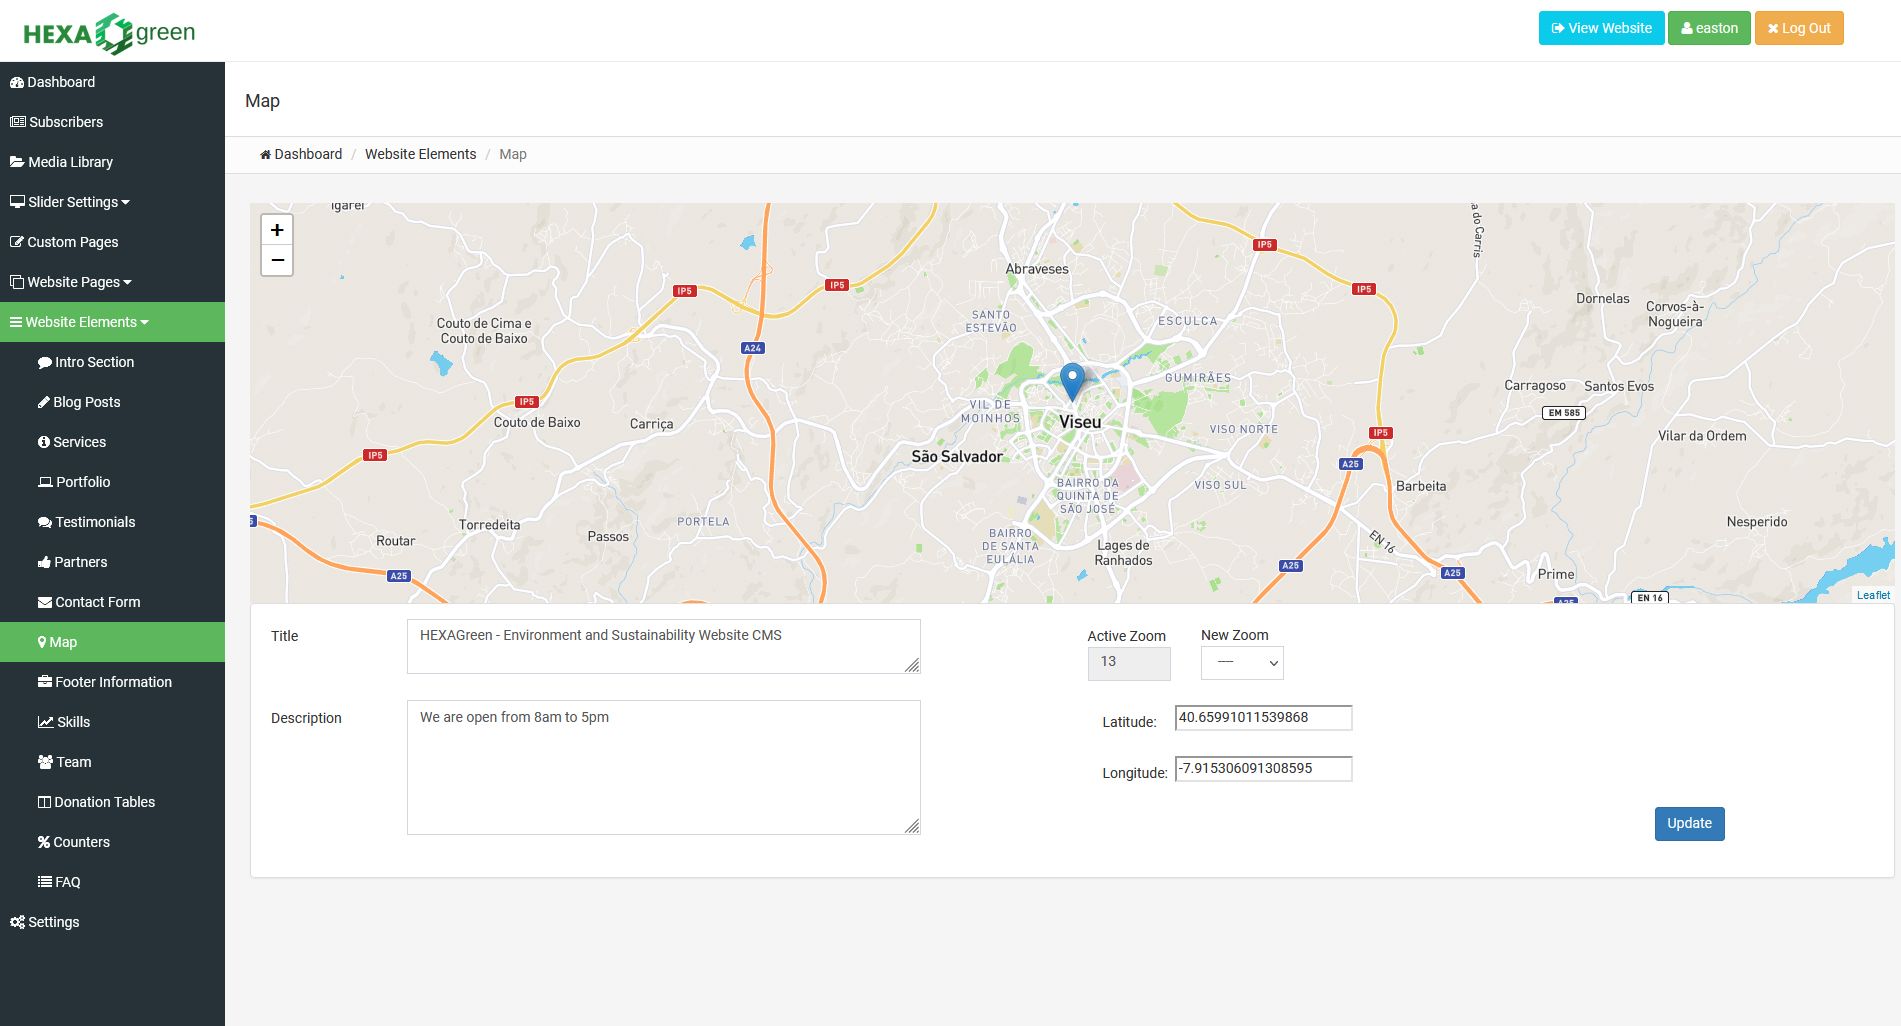The image size is (1901, 1026).
Task: Click the Latitude input field
Action: pos(1263,718)
